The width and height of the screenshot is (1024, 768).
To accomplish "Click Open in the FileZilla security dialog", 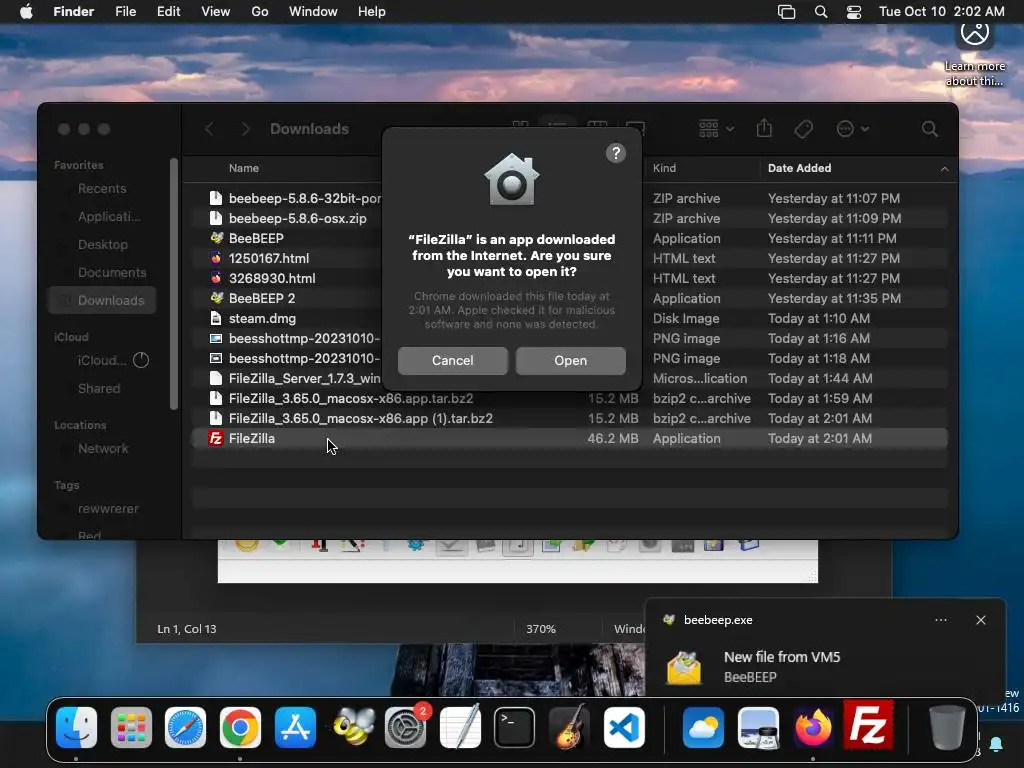I will [570, 360].
